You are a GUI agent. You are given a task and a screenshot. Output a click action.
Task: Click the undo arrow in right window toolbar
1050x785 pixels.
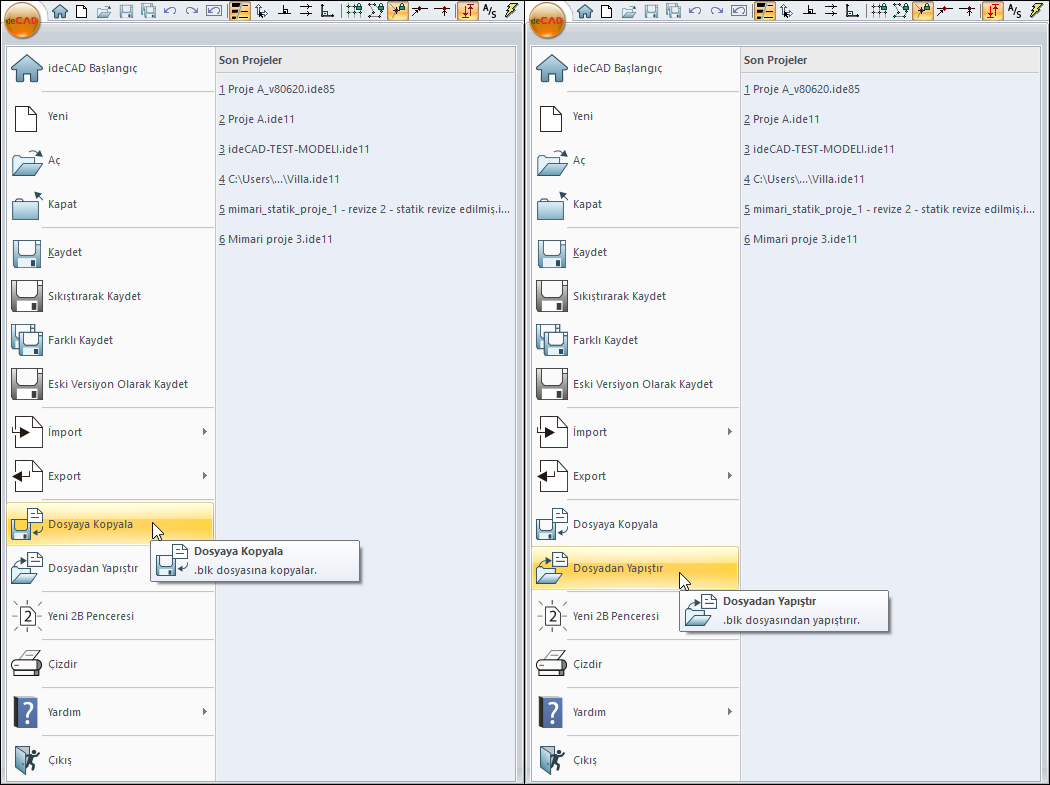point(695,11)
